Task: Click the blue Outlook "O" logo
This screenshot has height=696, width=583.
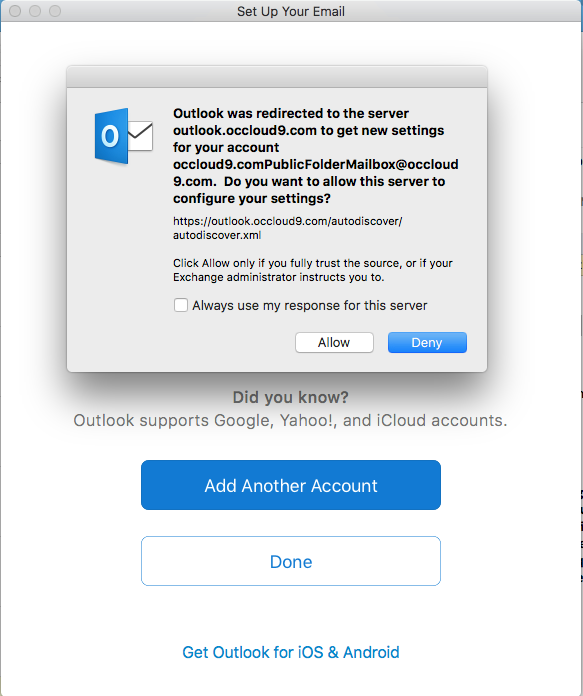Action: [x=111, y=136]
